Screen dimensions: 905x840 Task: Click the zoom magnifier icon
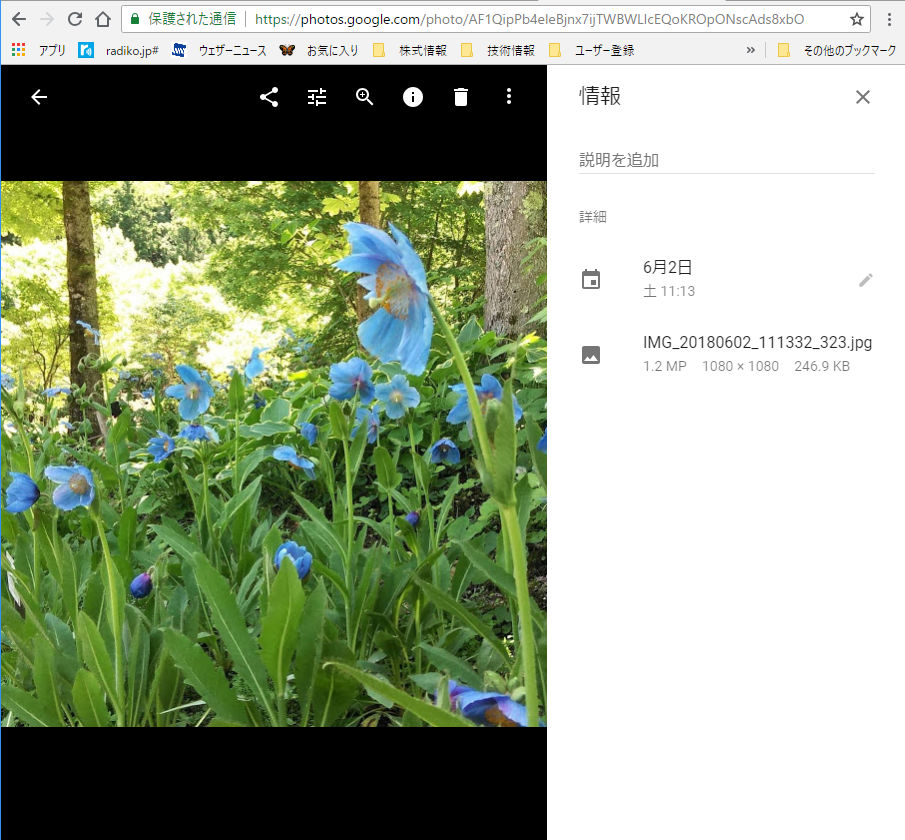pos(365,97)
